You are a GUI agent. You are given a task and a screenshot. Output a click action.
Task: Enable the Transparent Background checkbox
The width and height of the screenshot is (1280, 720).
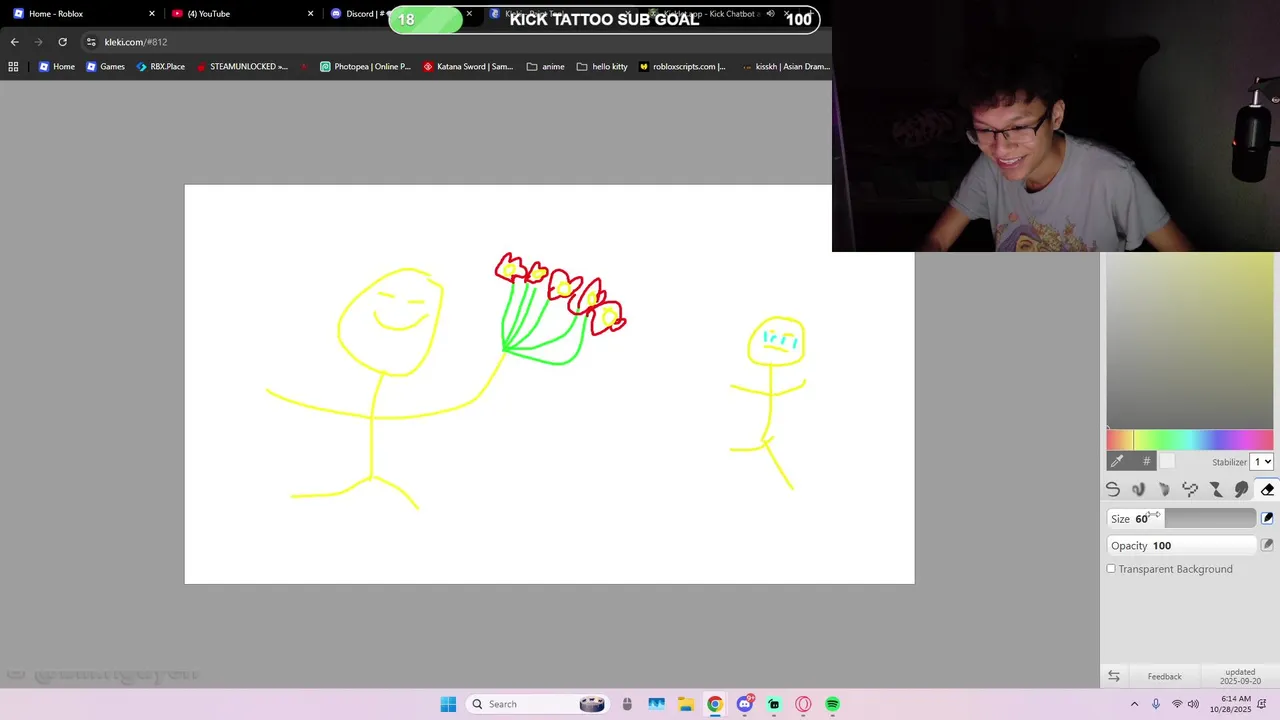[x=1111, y=569]
